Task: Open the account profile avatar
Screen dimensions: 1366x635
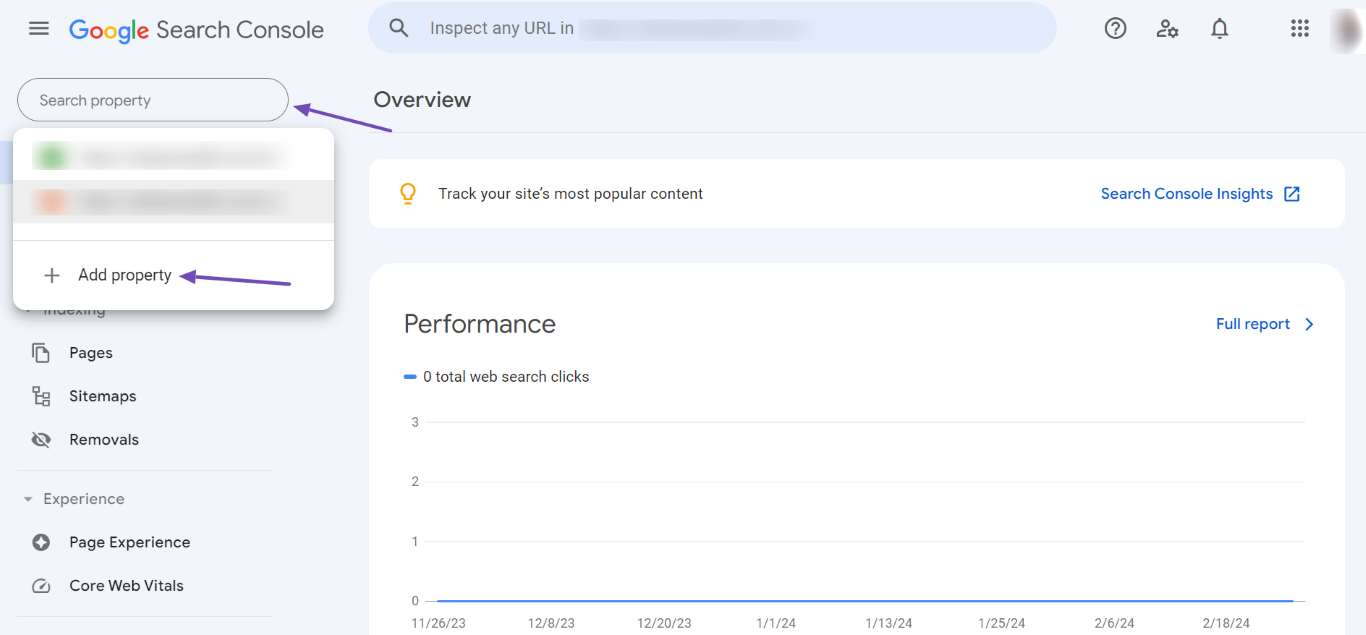Action: point(1347,29)
